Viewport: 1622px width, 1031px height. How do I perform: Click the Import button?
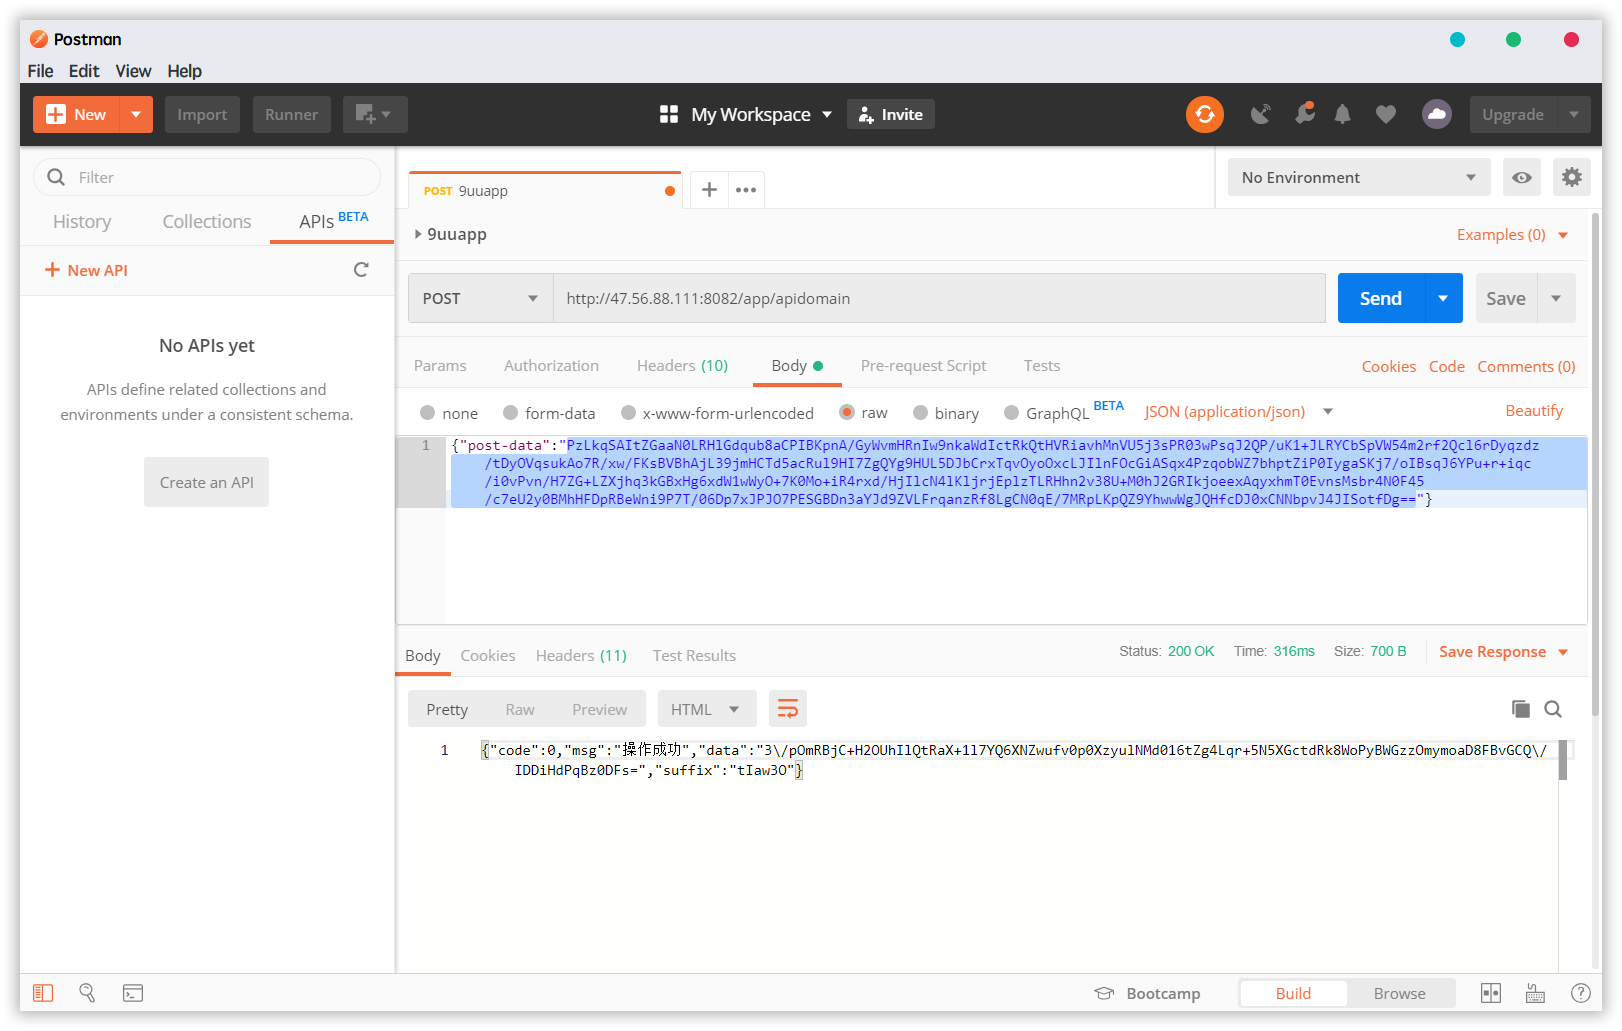(202, 114)
